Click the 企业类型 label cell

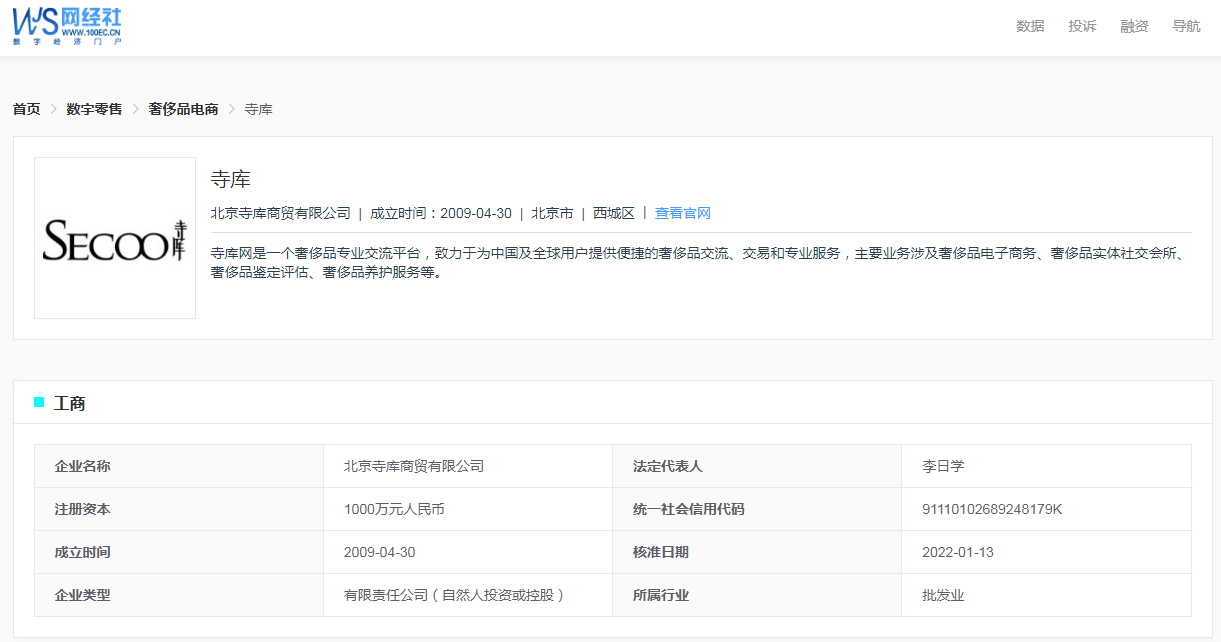click(179, 595)
